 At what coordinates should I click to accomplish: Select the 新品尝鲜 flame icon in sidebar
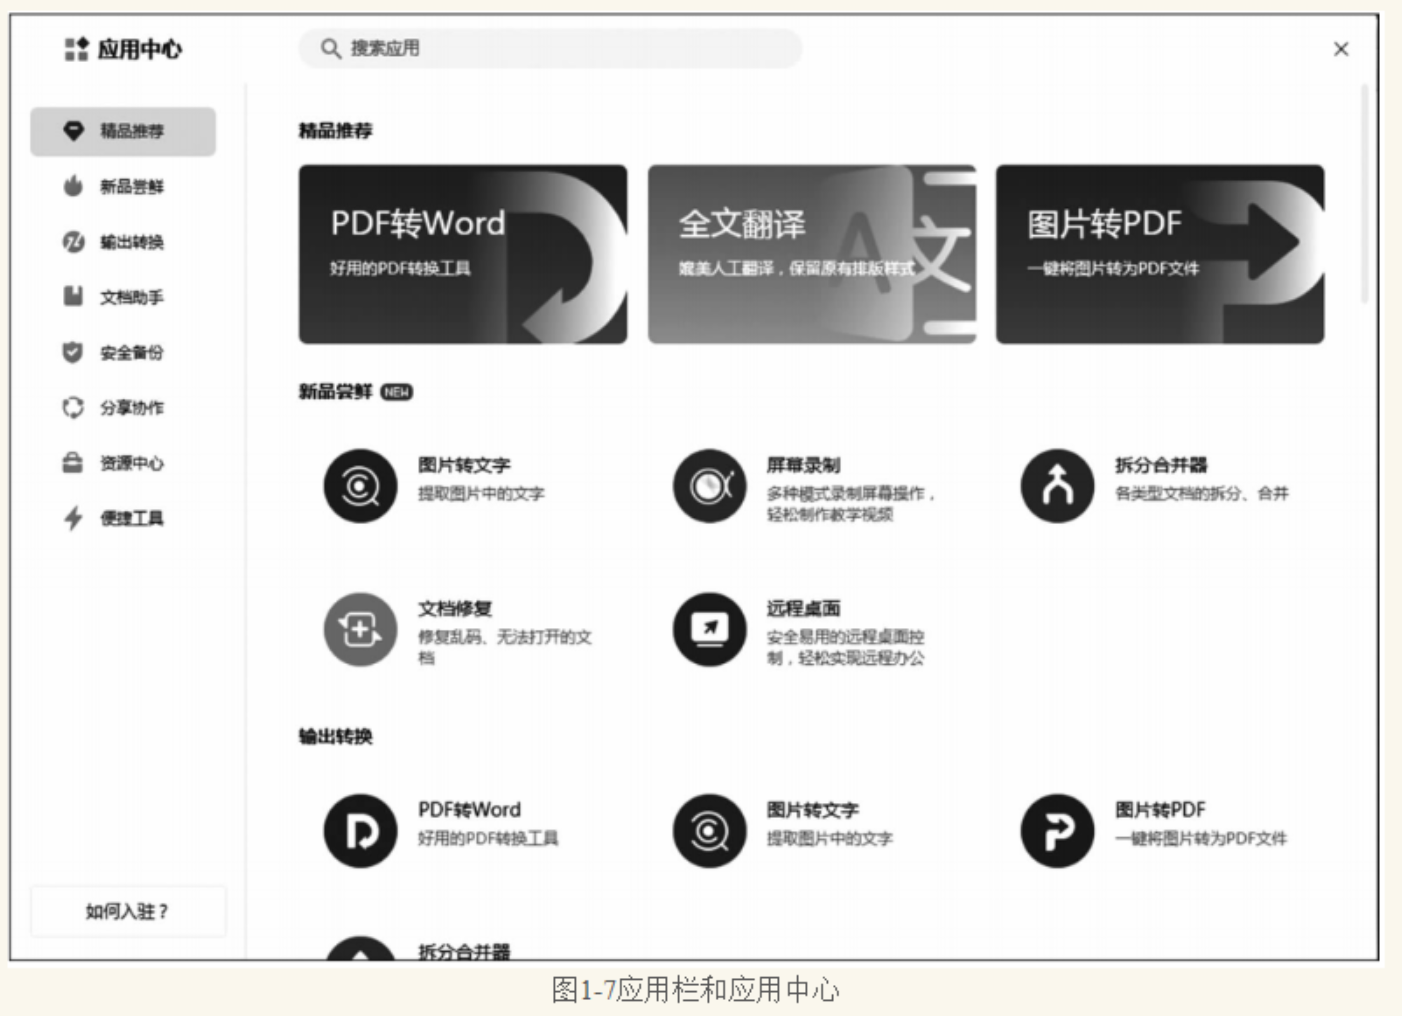pos(73,186)
